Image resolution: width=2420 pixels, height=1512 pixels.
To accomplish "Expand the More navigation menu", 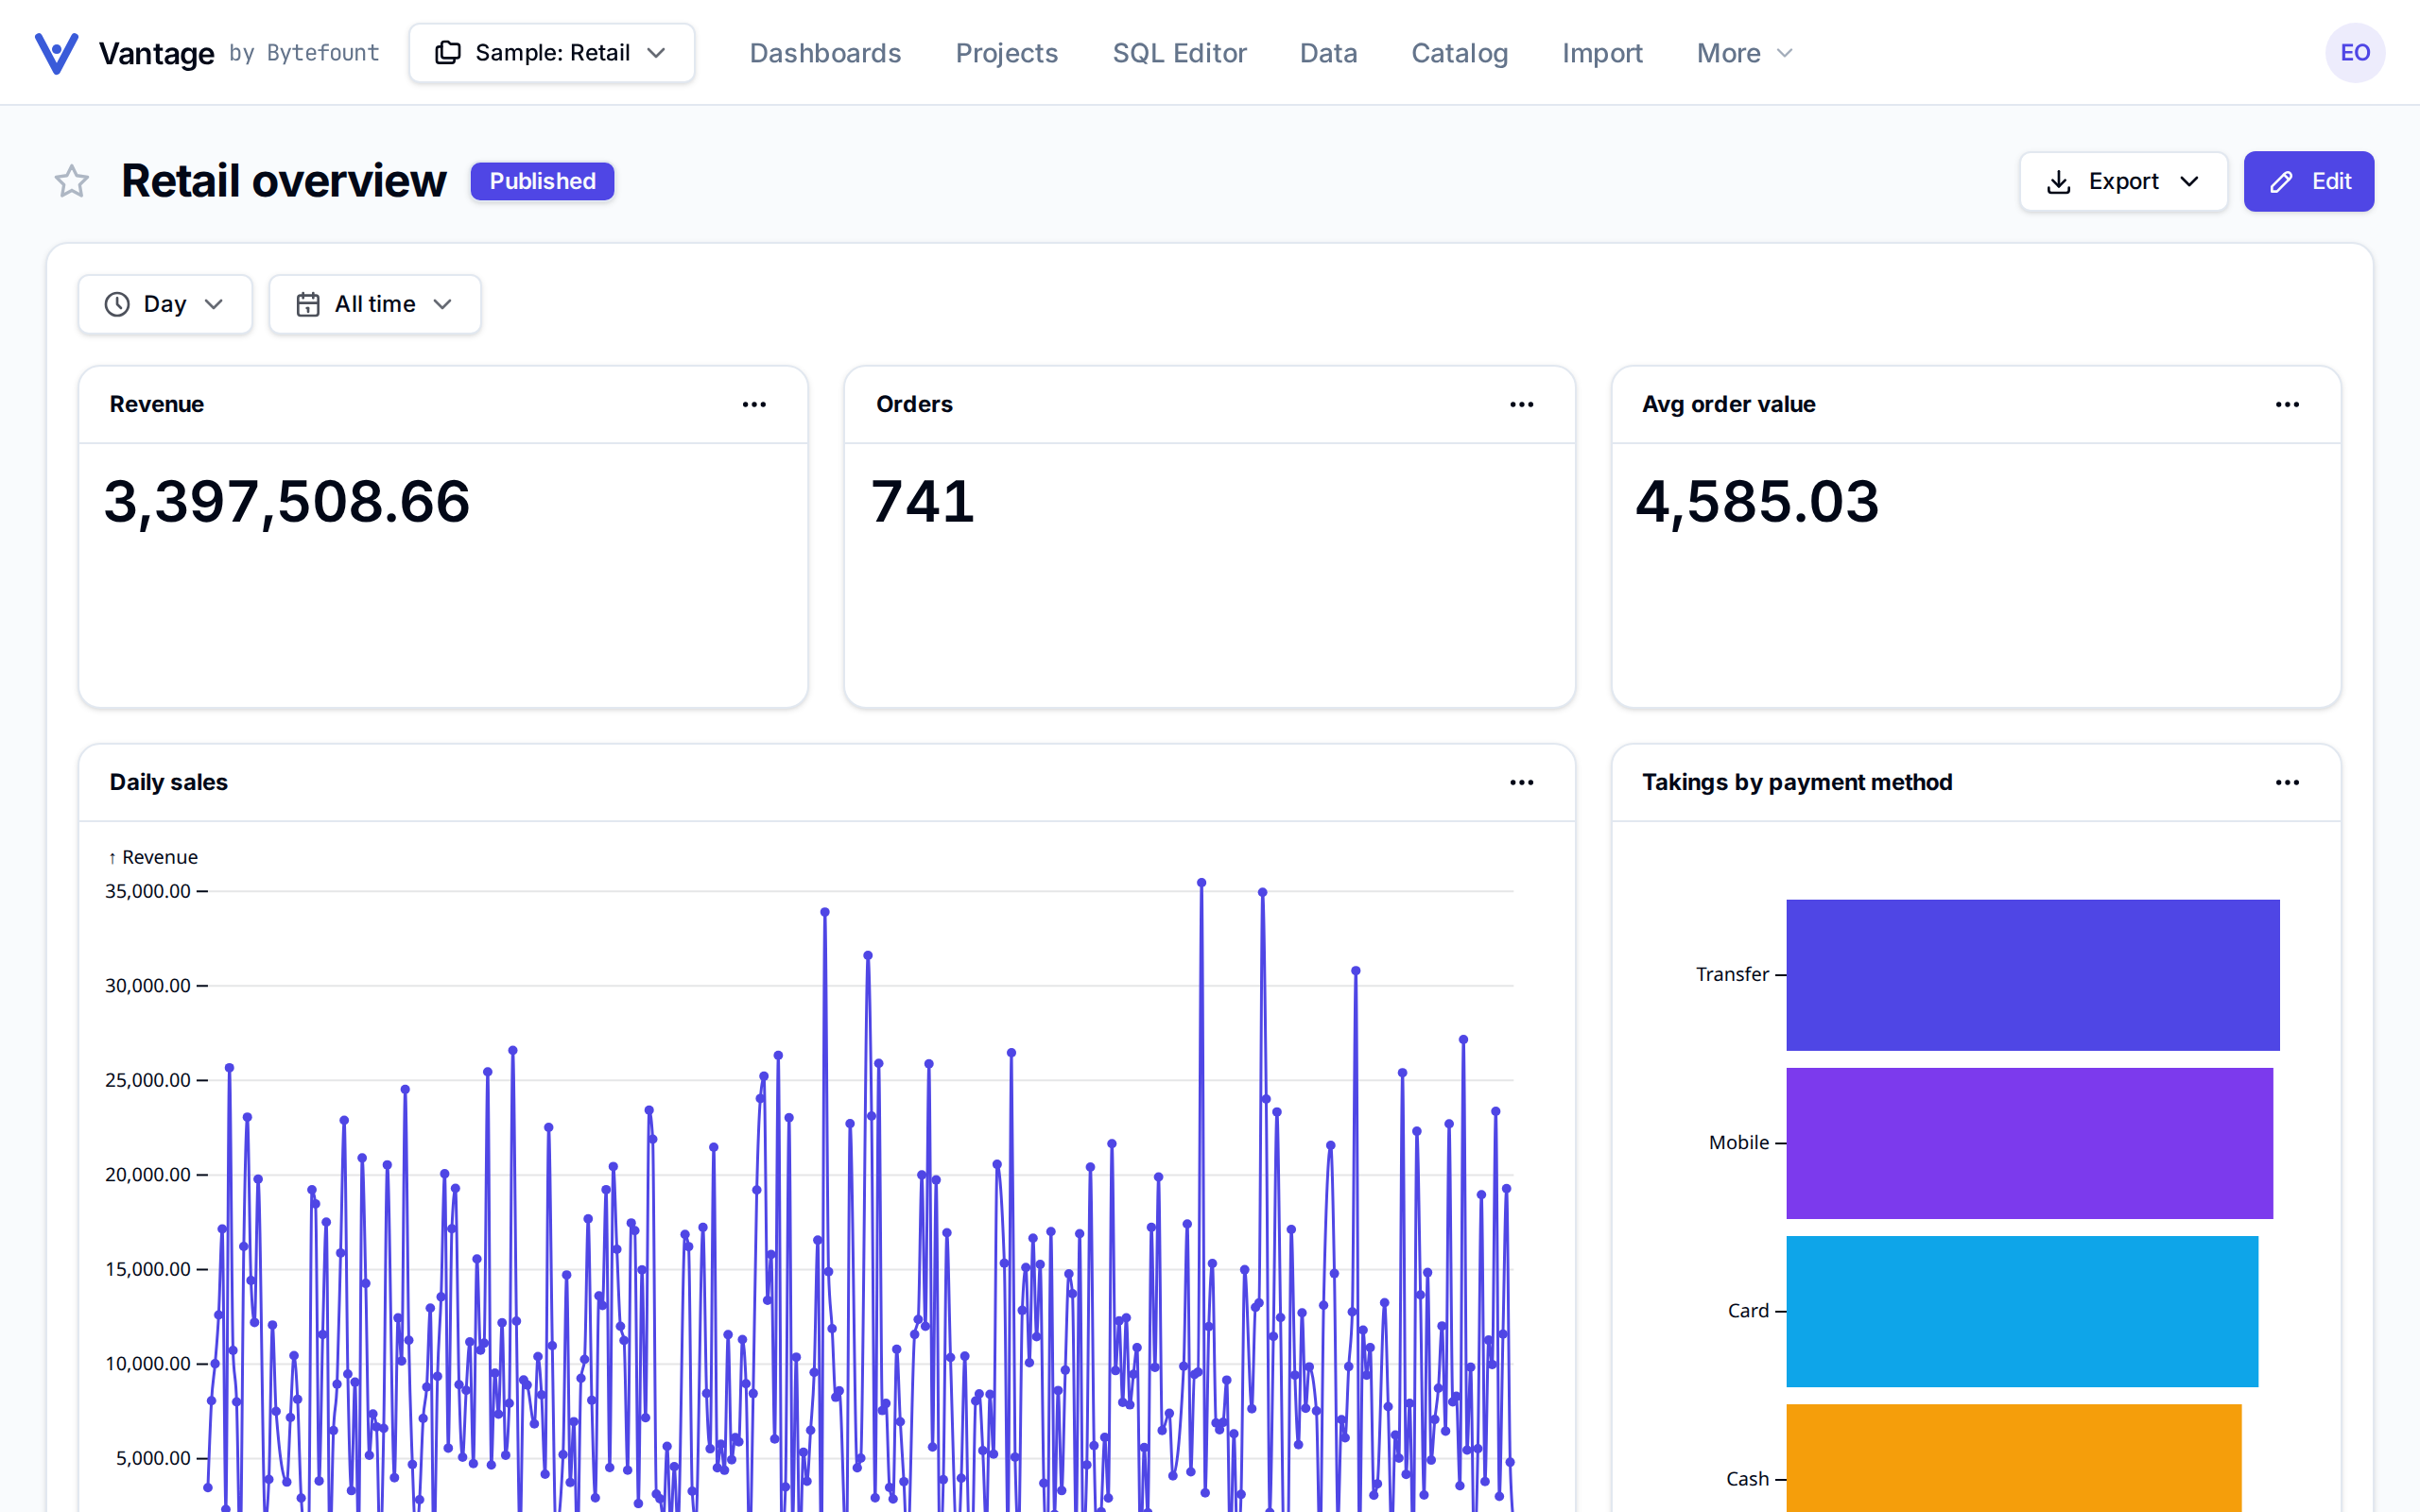I will 1744,53.
